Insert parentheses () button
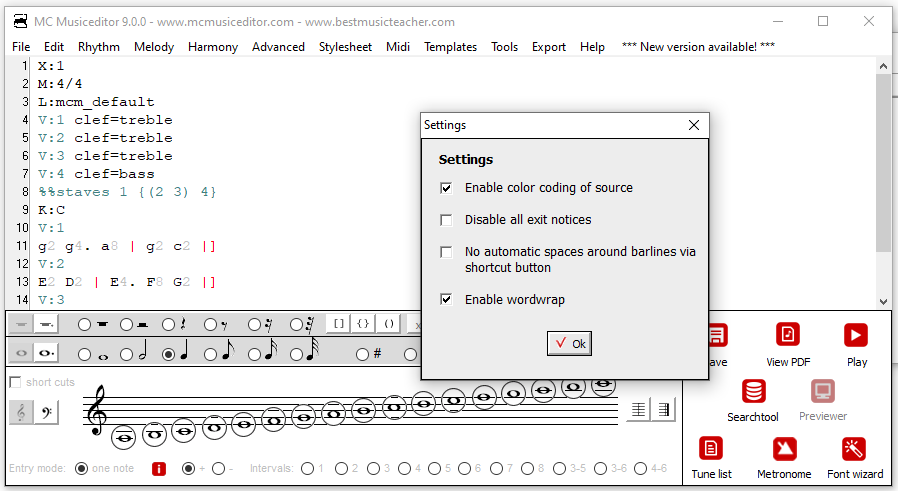 point(388,324)
